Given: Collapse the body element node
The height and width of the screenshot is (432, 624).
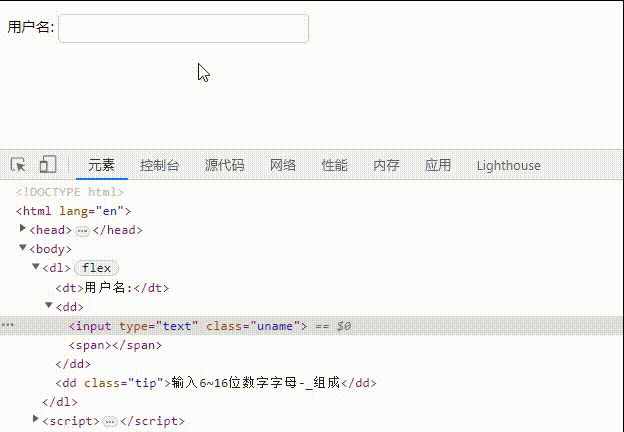Looking at the screenshot, I should coord(23,248).
